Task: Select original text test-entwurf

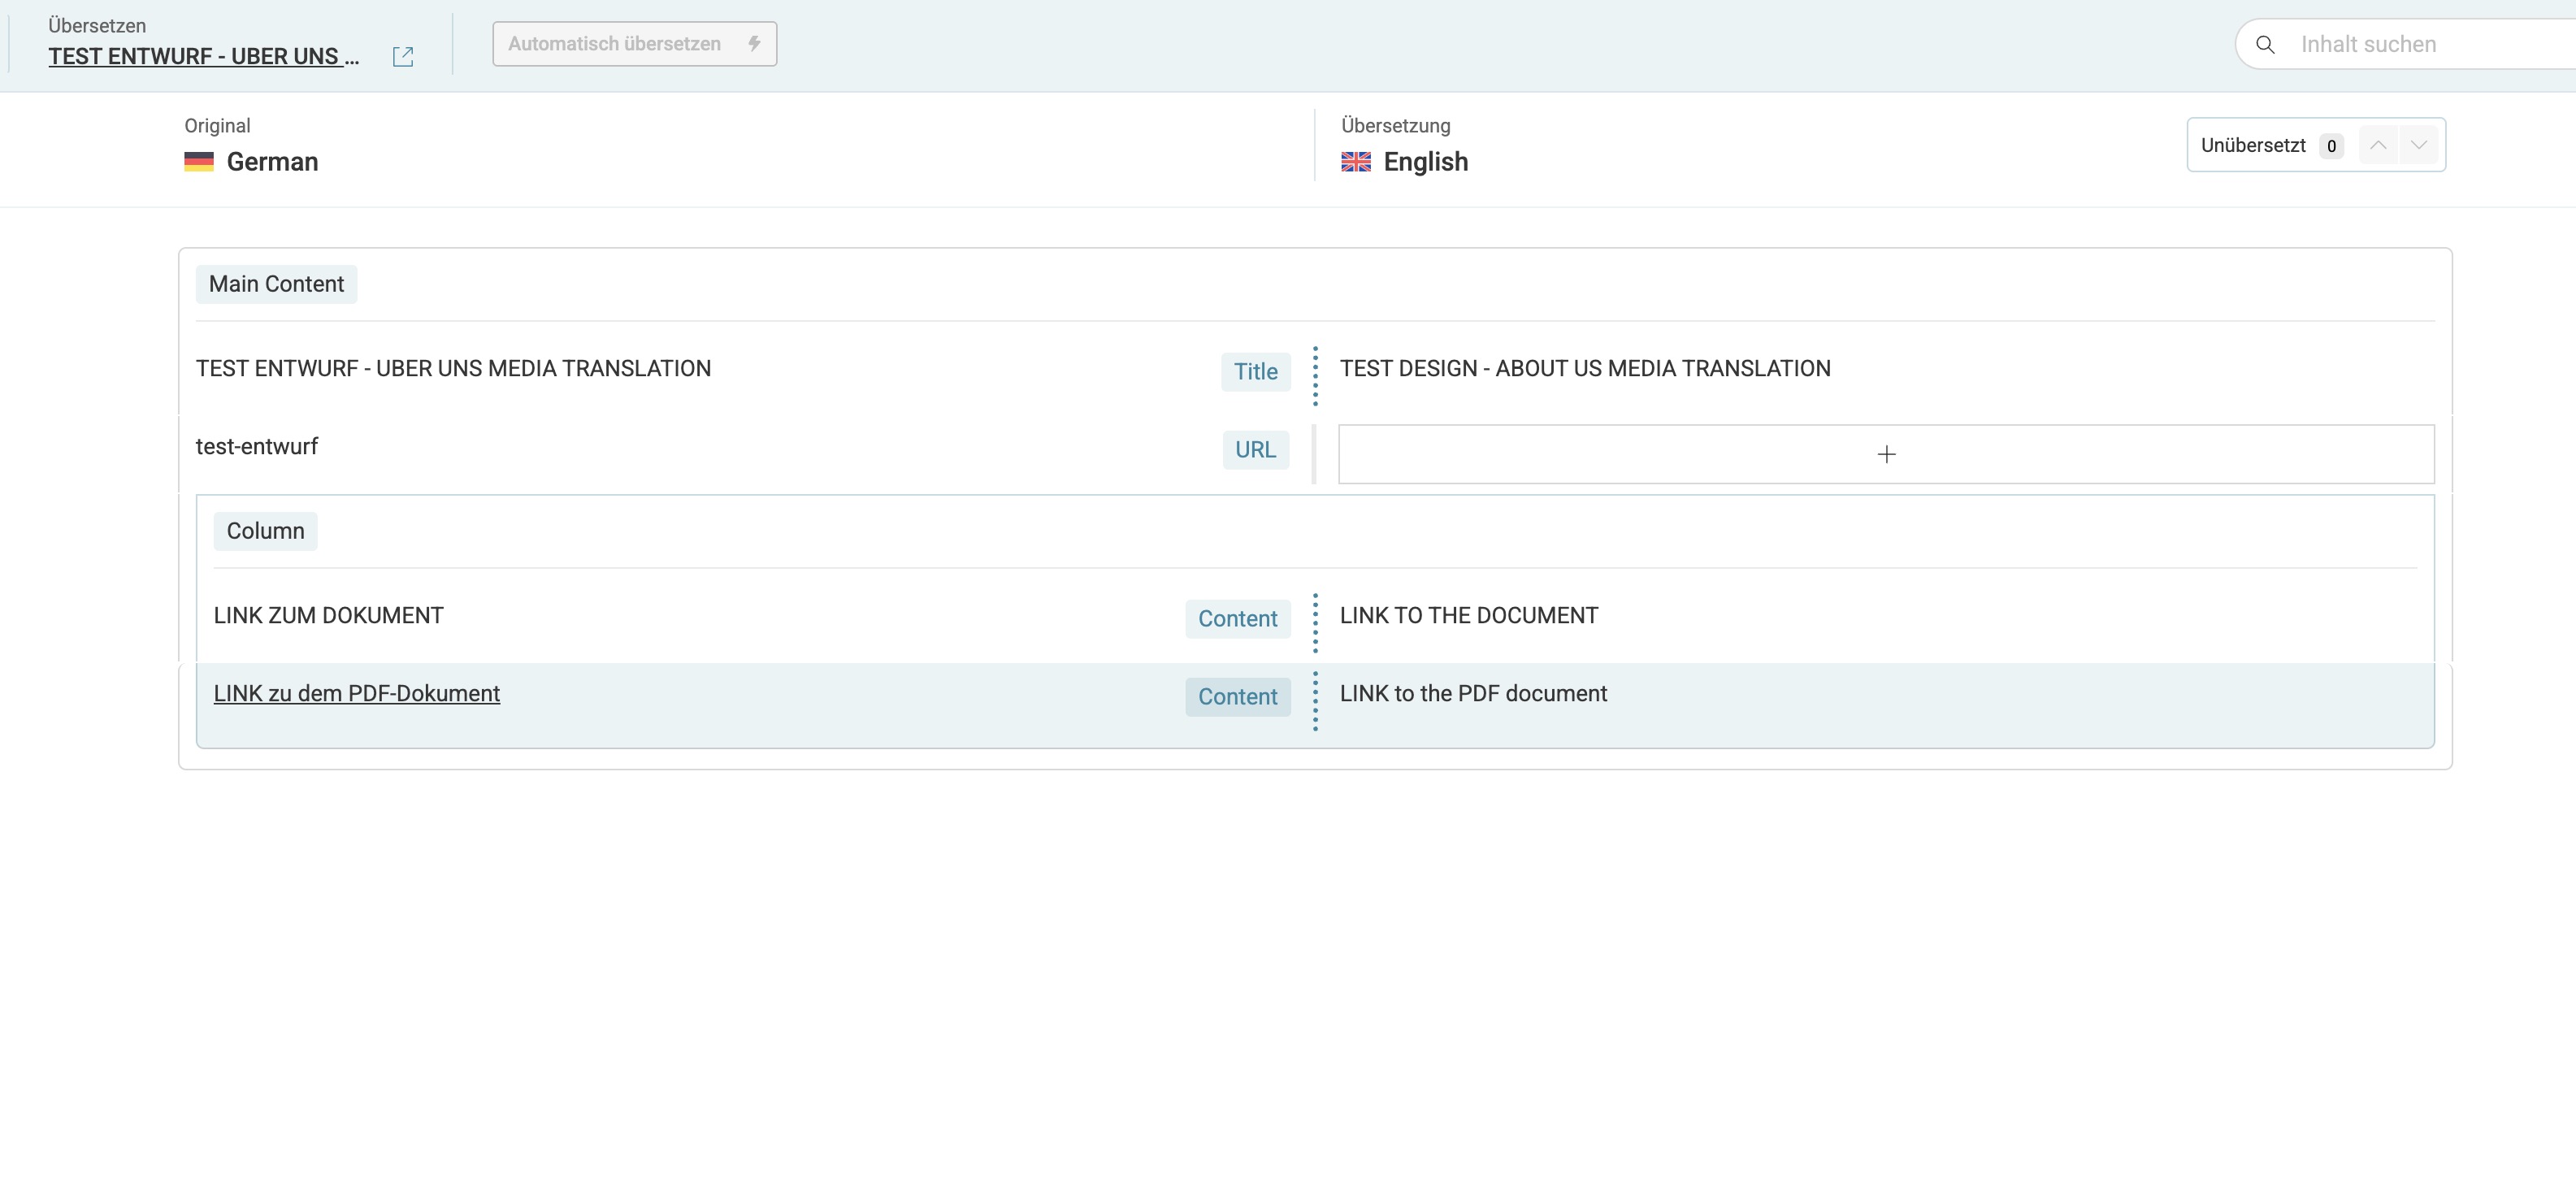Action: (x=257, y=447)
